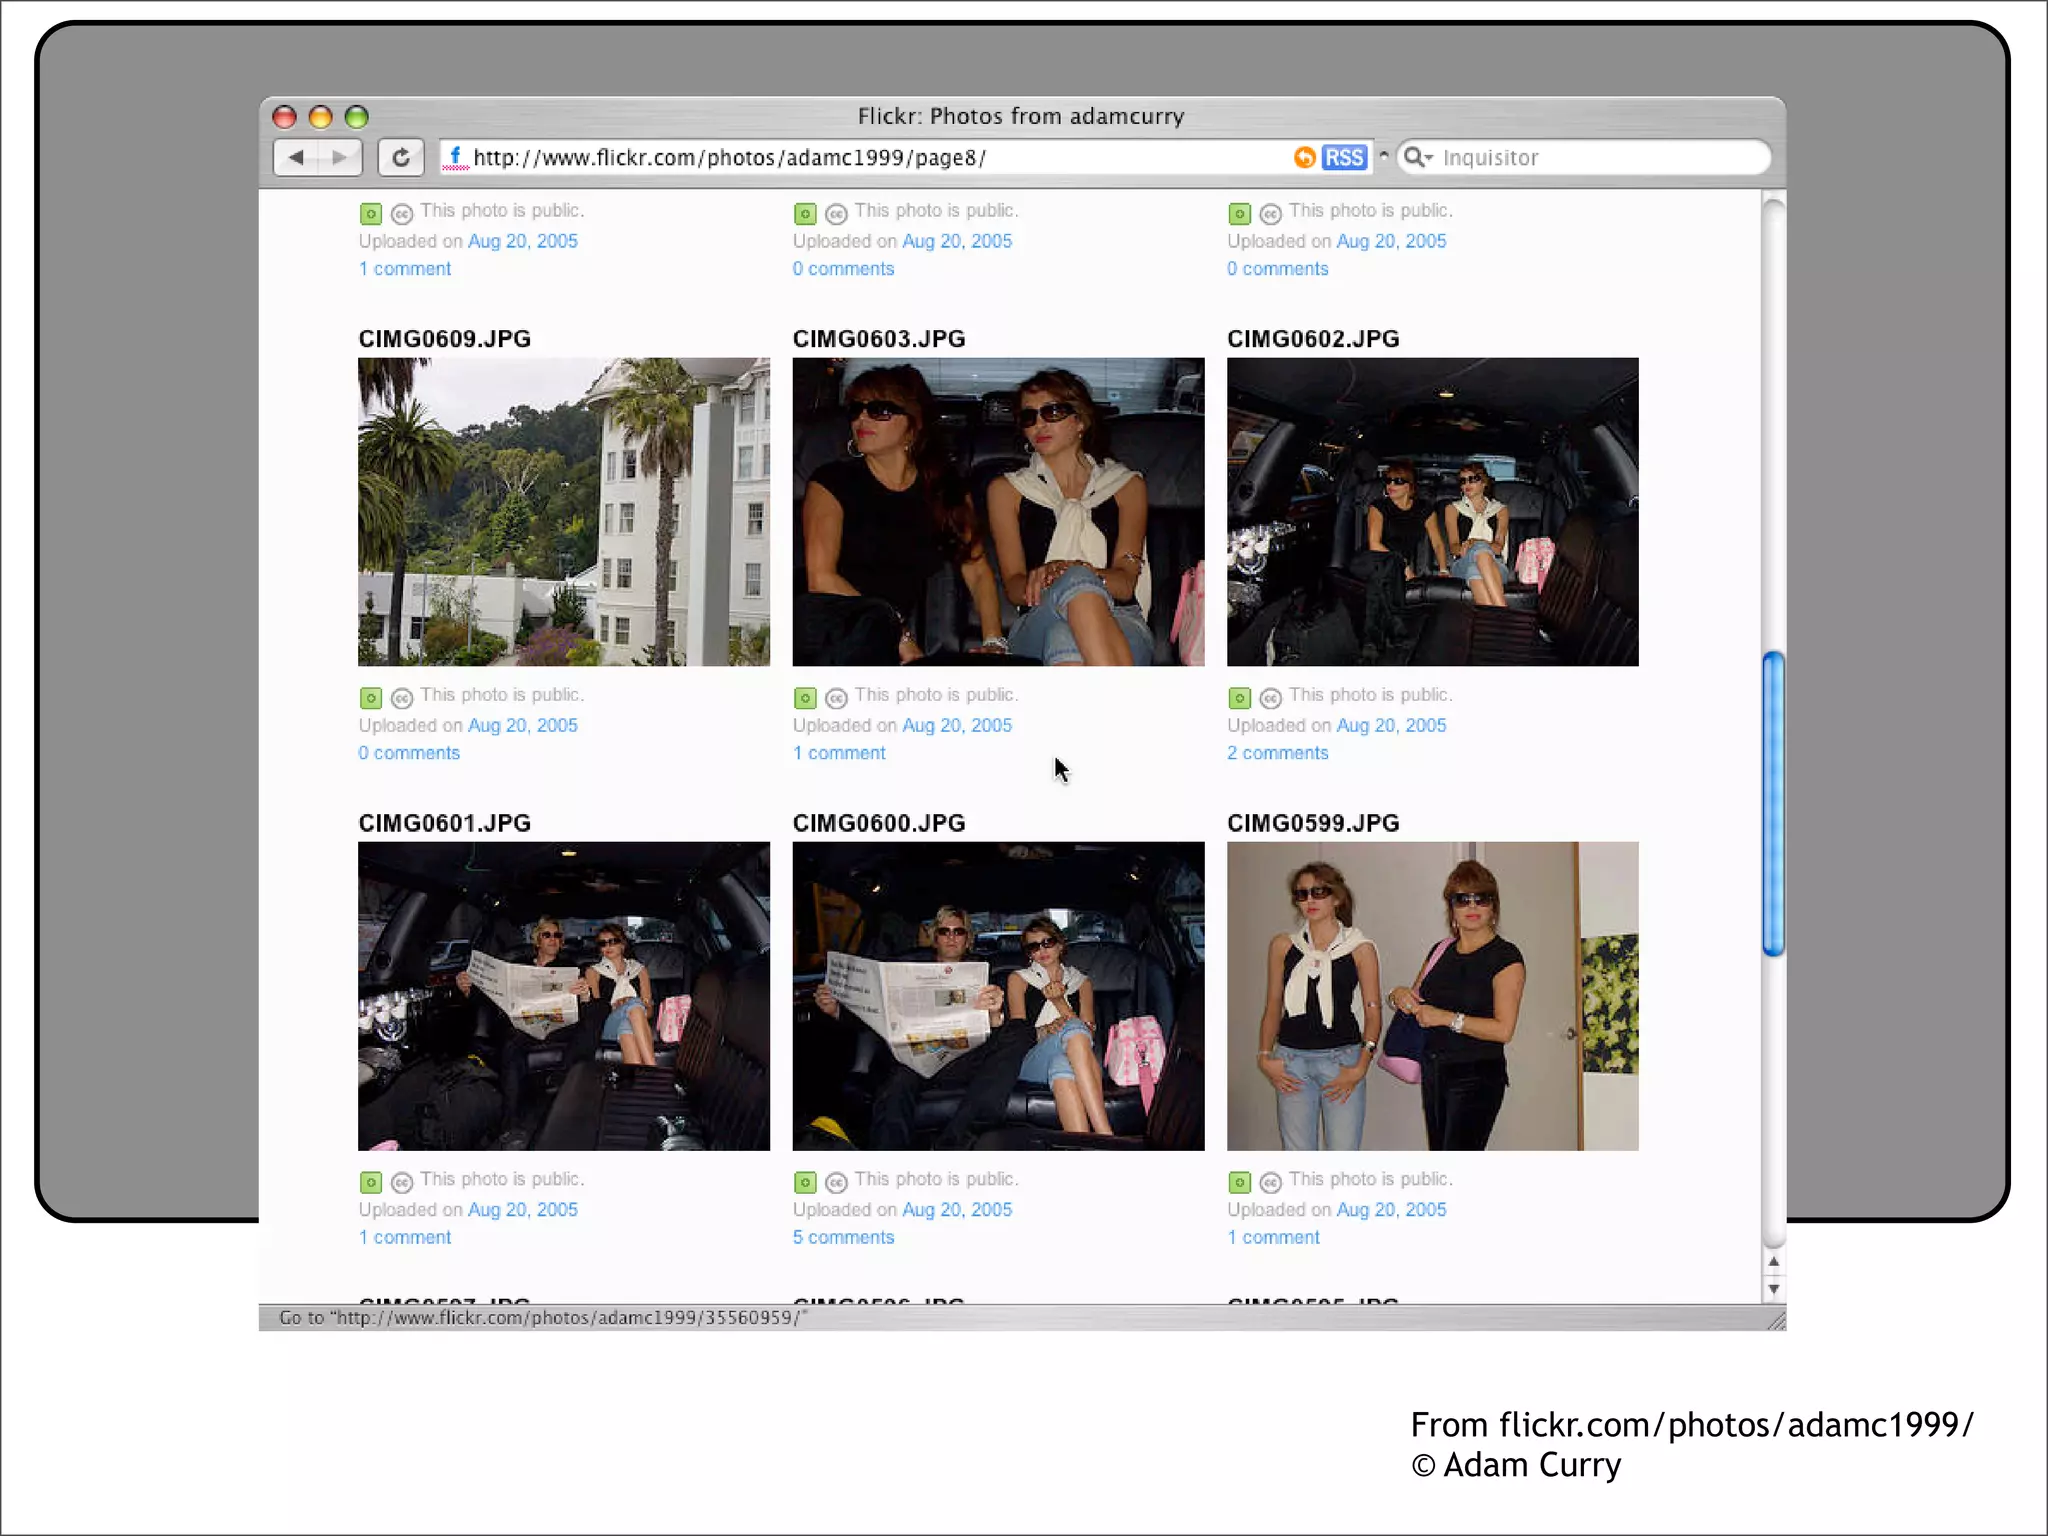Open the CIMG0599.JPG photo thumbnail
Screen dimensions: 2048x1536
pyautogui.click(x=1432, y=996)
